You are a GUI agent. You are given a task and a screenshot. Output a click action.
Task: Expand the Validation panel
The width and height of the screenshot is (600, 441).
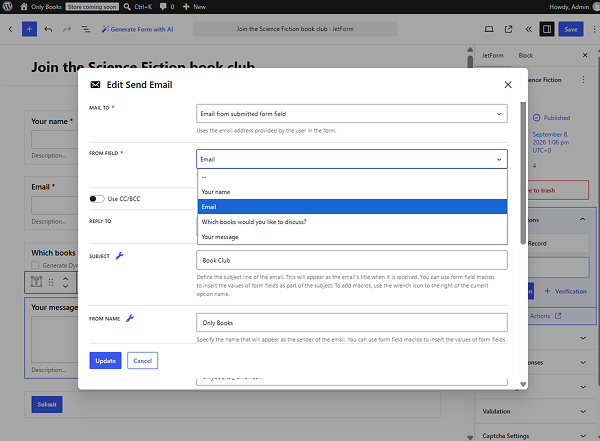coord(535,412)
